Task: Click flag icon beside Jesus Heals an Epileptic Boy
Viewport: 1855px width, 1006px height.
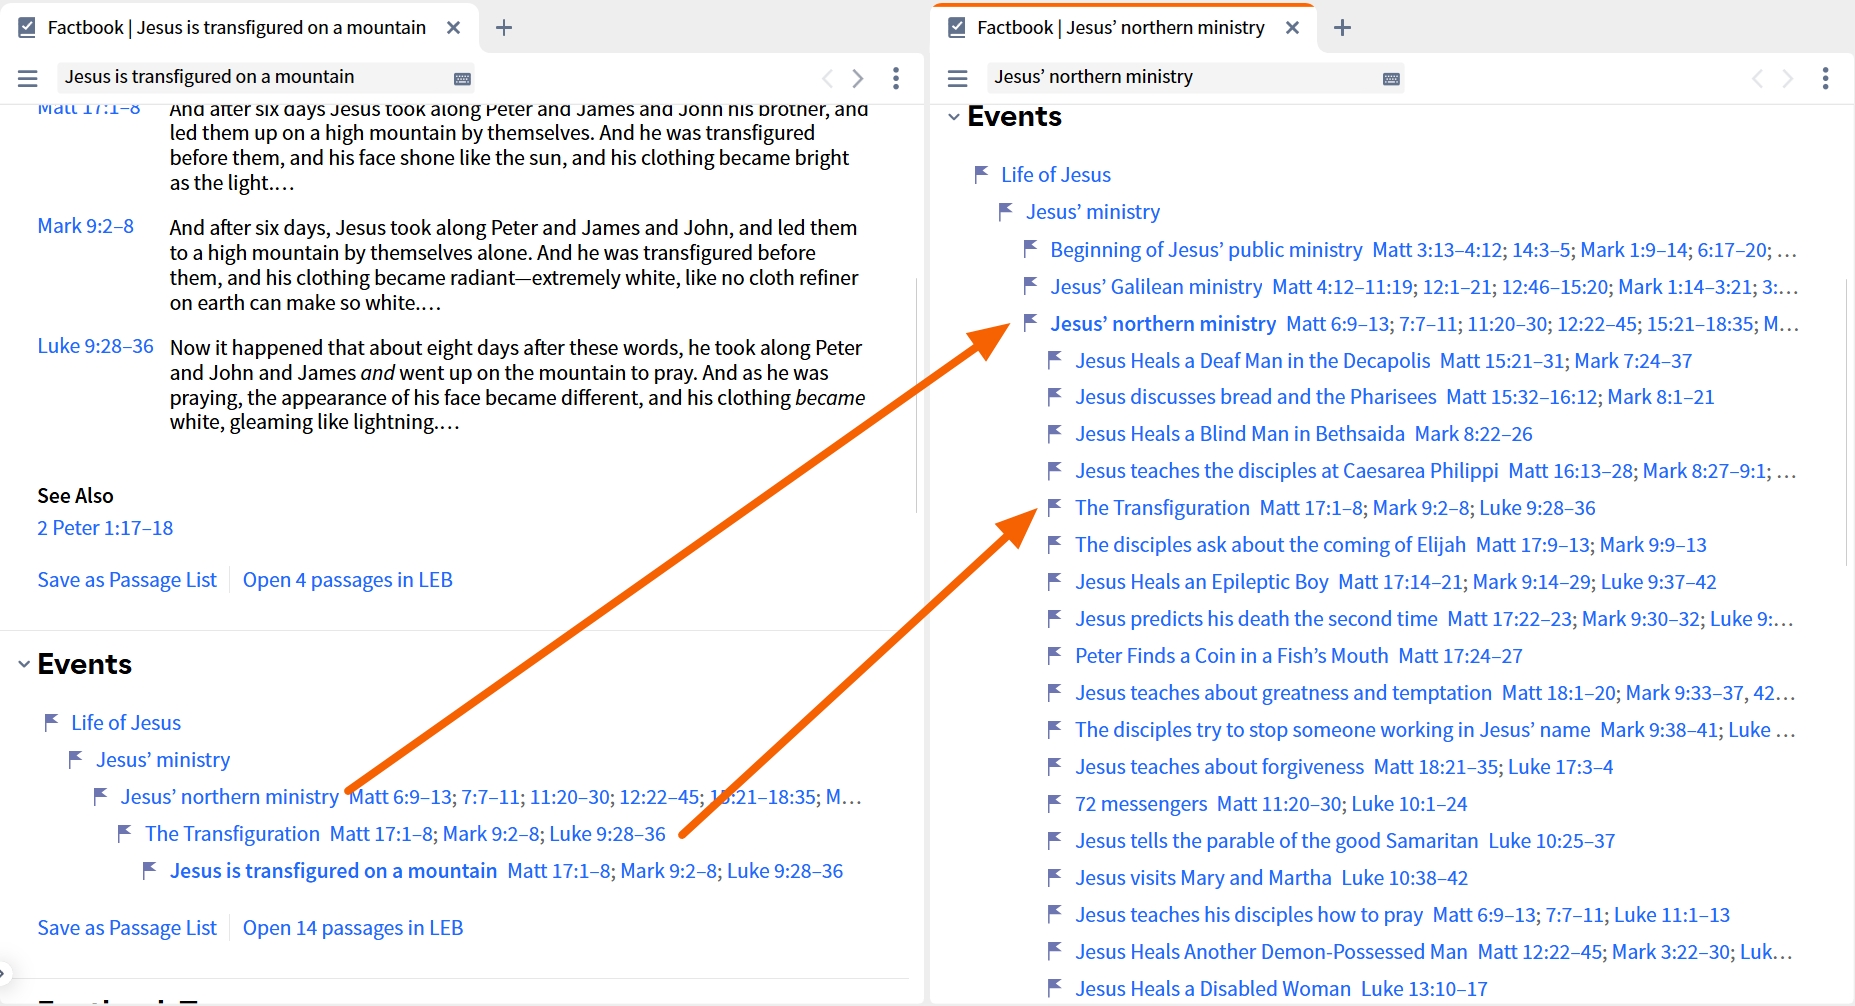Action: click(1055, 581)
